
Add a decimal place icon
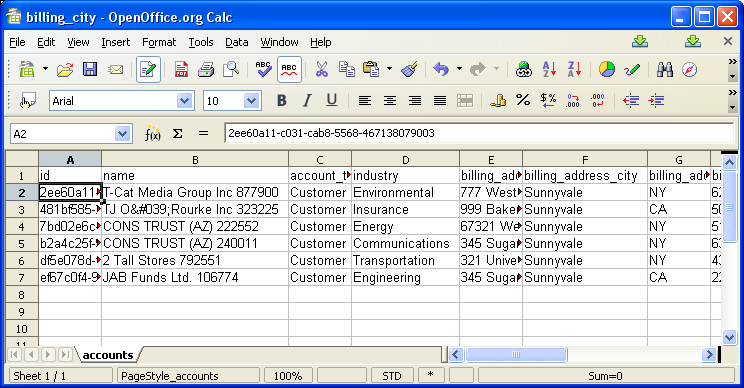(x=573, y=101)
